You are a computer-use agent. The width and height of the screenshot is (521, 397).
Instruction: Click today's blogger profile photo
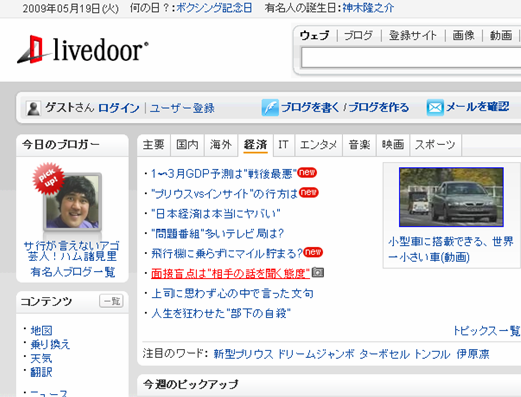click(72, 202)
